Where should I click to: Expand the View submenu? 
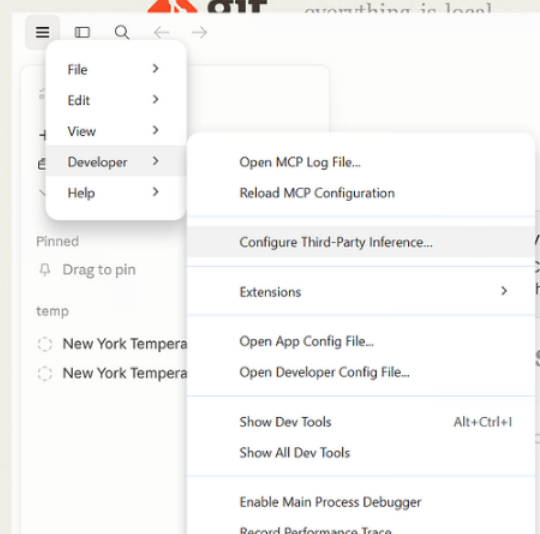click(116, 131)
